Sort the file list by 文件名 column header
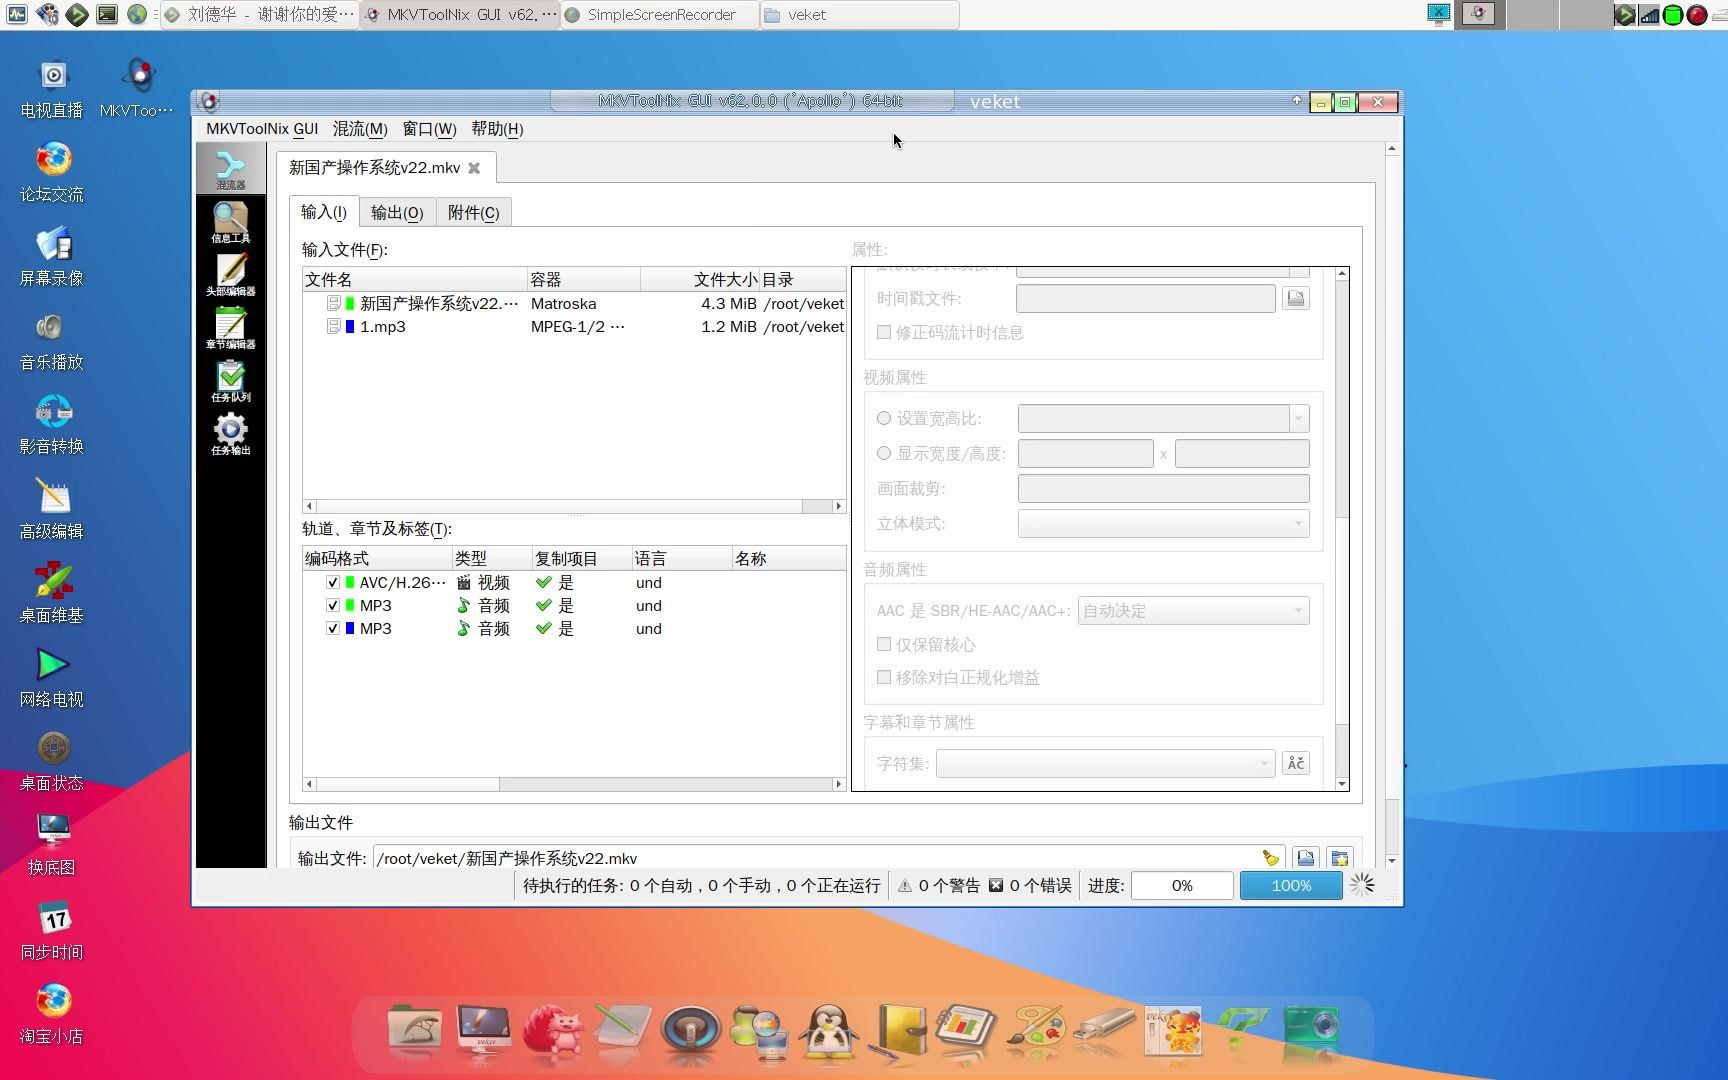 (x=414, y=279)
